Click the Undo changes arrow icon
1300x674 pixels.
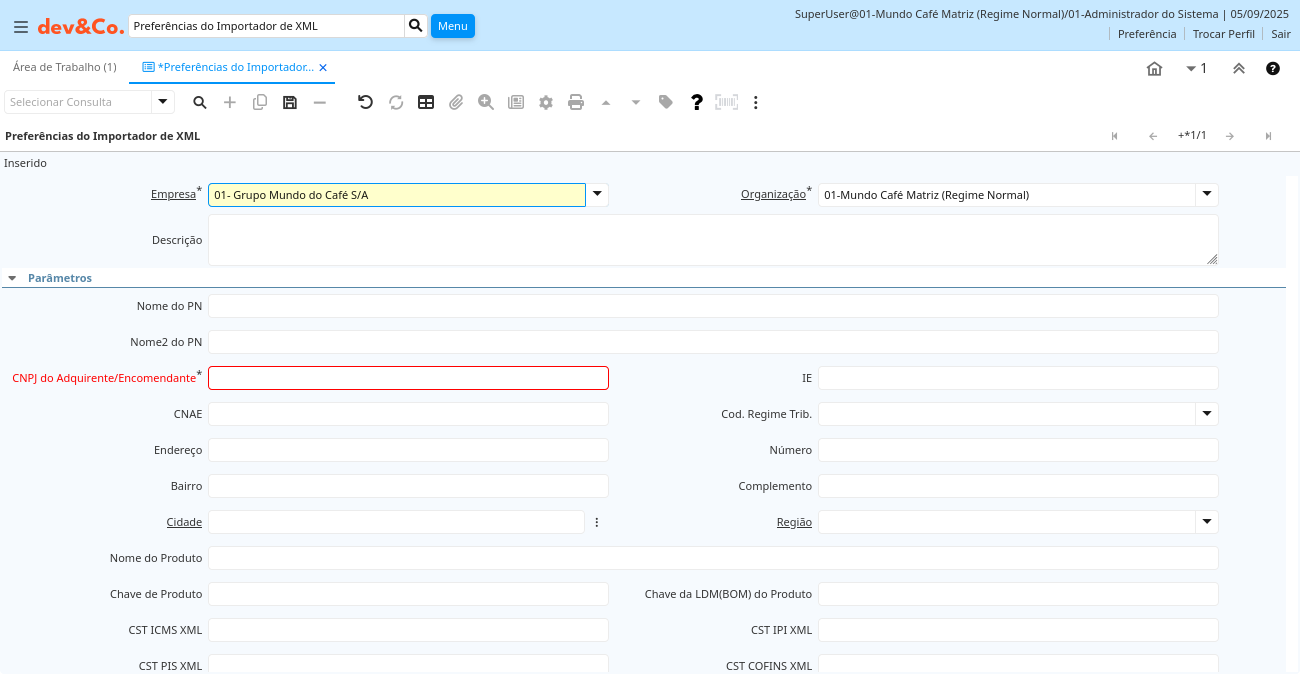click(365, 102)
